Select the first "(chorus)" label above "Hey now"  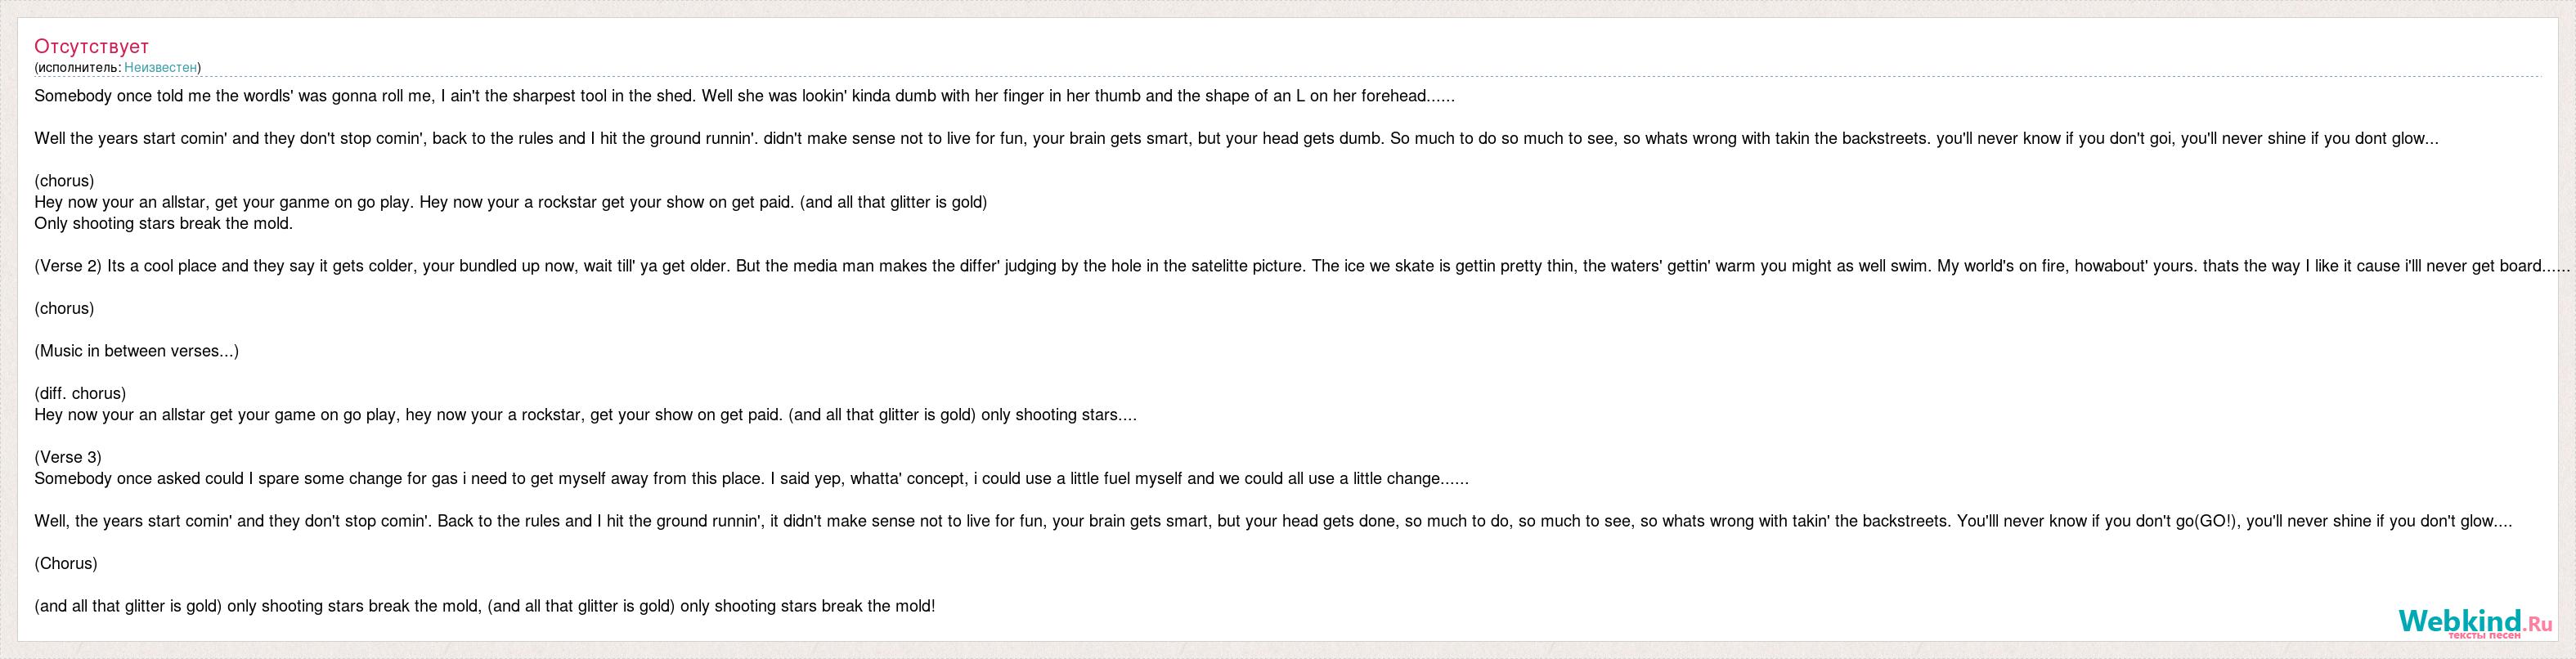64,181
